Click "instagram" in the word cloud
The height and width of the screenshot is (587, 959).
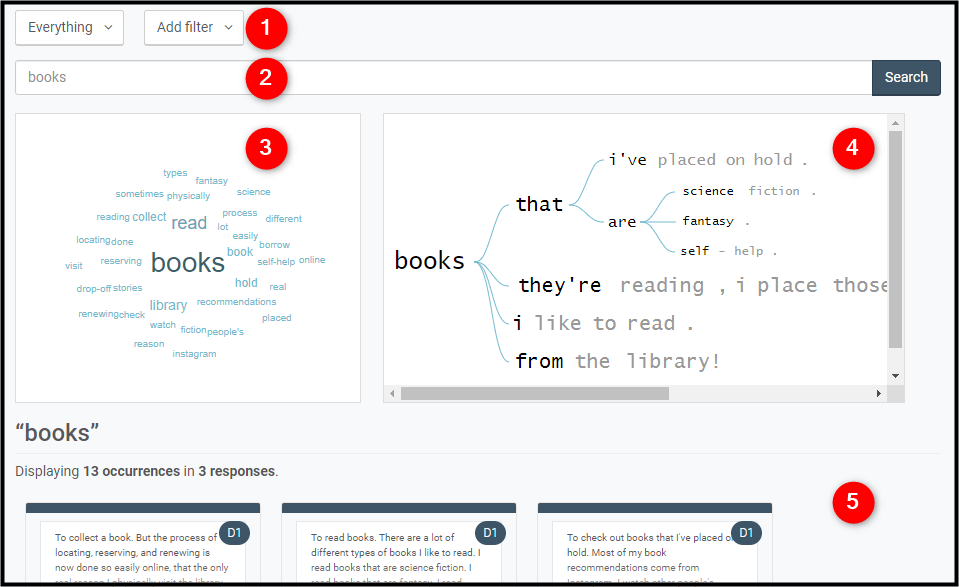click(x=194, y=353)
